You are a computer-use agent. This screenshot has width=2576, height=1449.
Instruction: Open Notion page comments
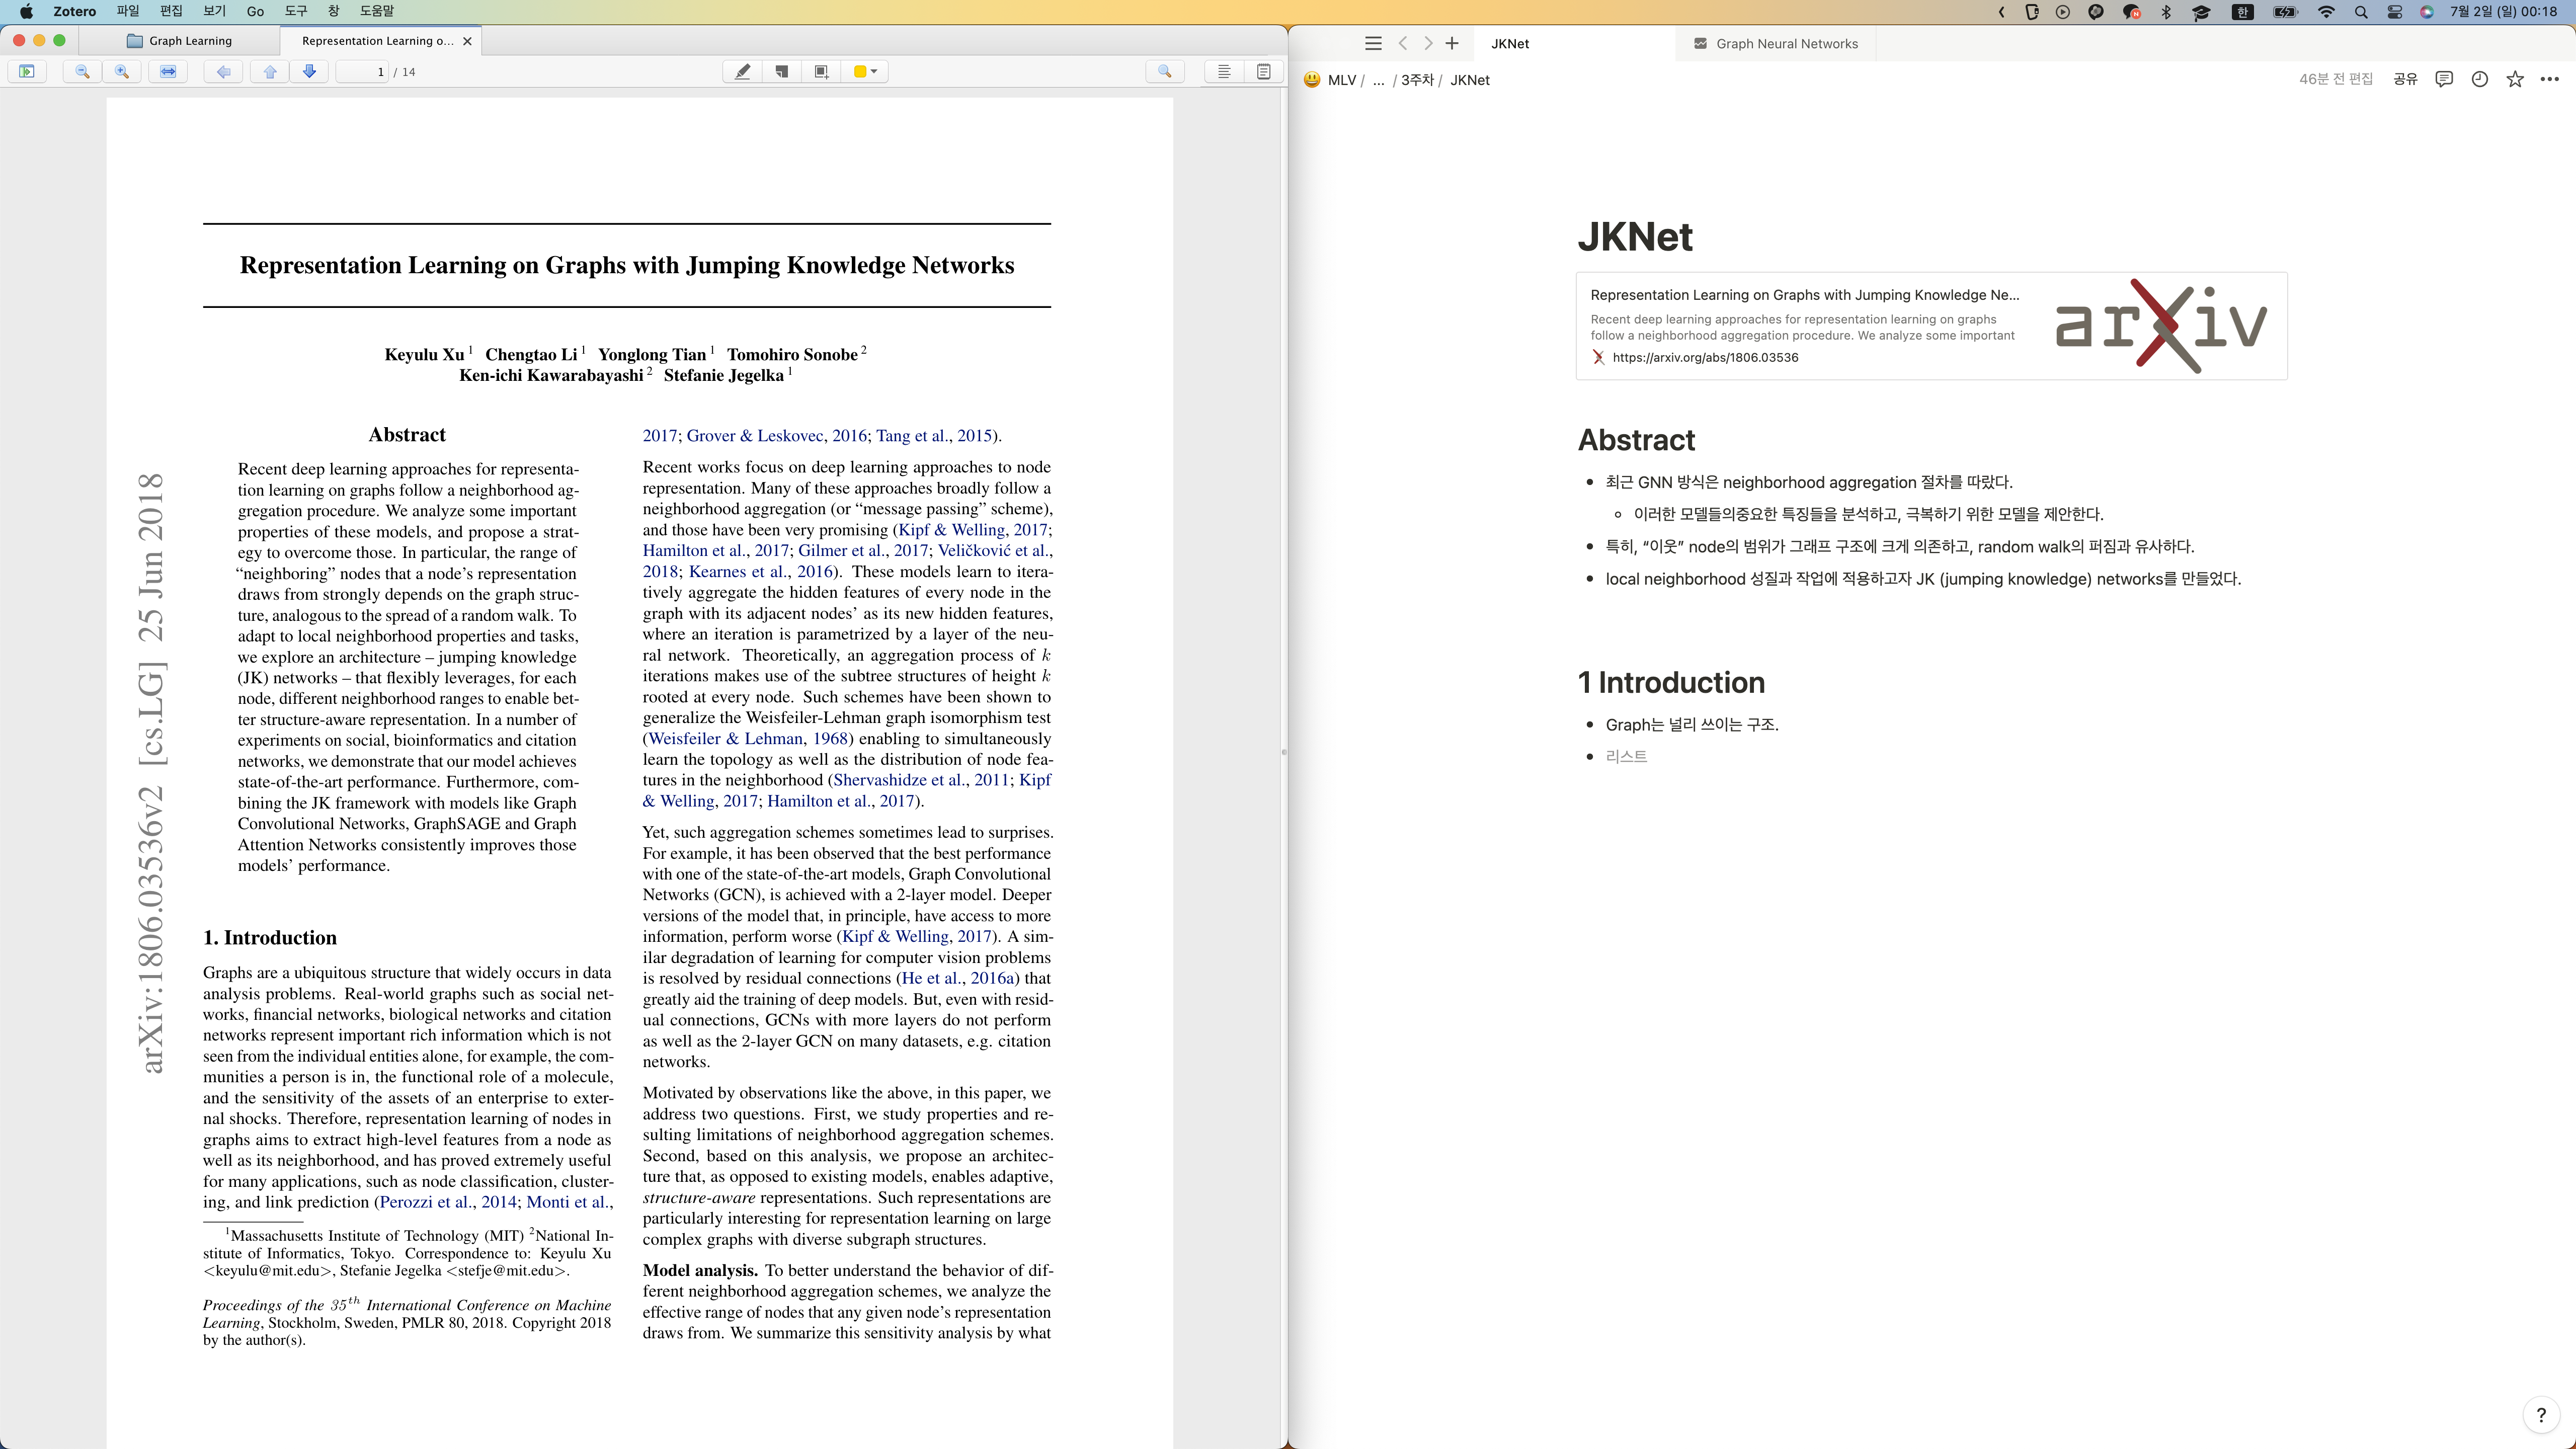[2444, 79]
